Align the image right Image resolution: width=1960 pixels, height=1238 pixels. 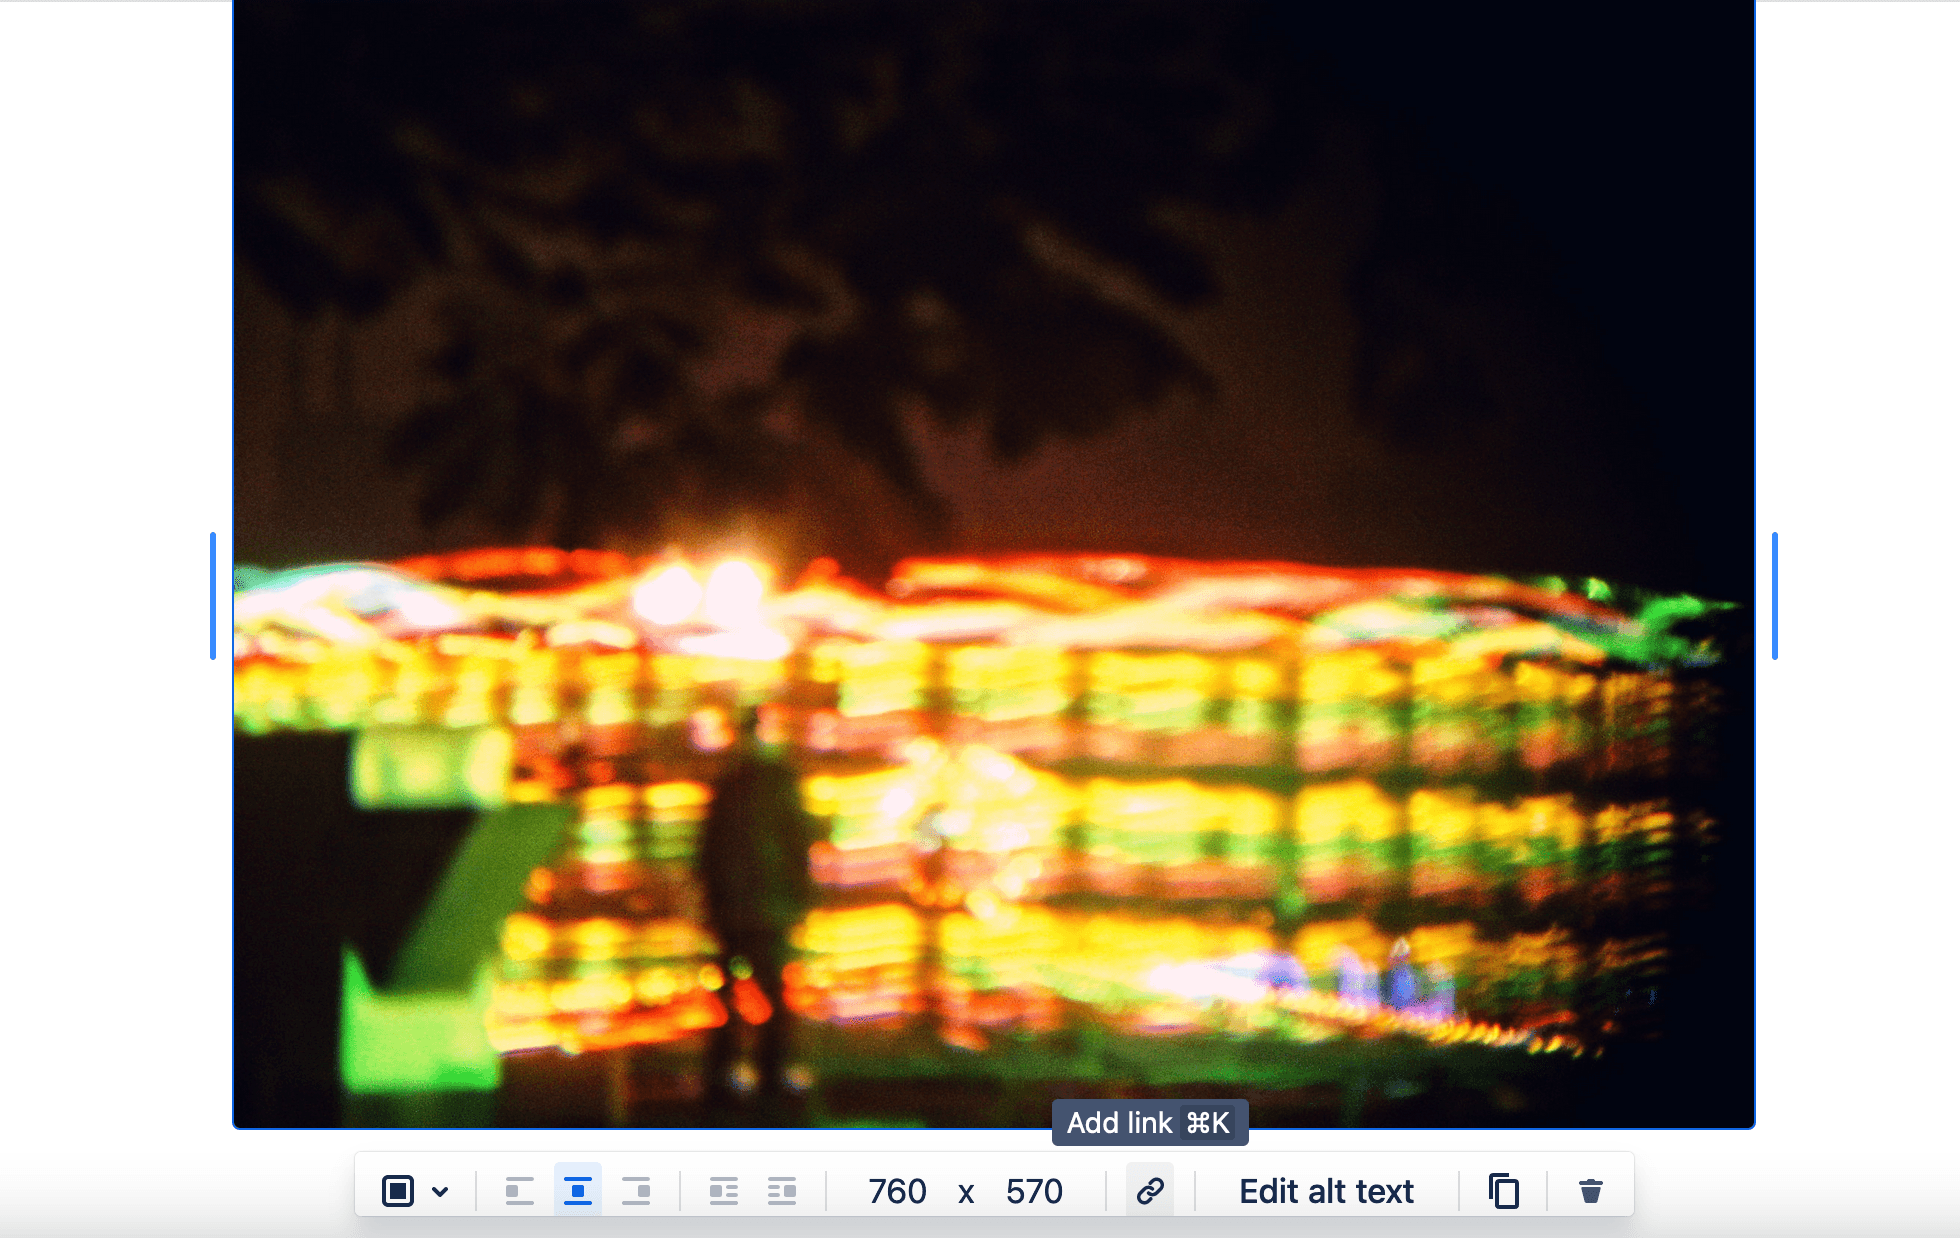click(636, 1191)
